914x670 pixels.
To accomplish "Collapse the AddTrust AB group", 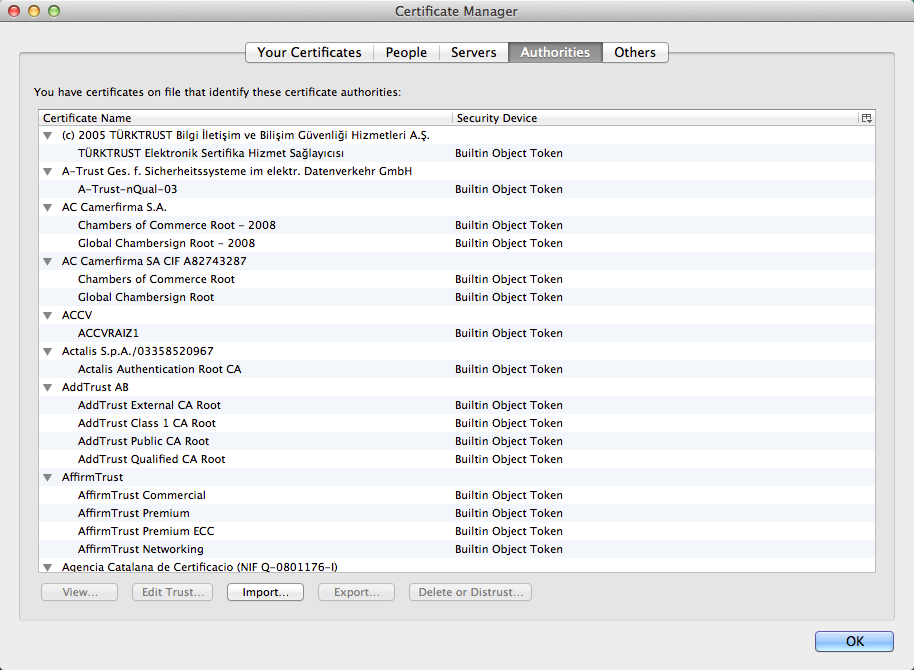I will coord(47,387).
